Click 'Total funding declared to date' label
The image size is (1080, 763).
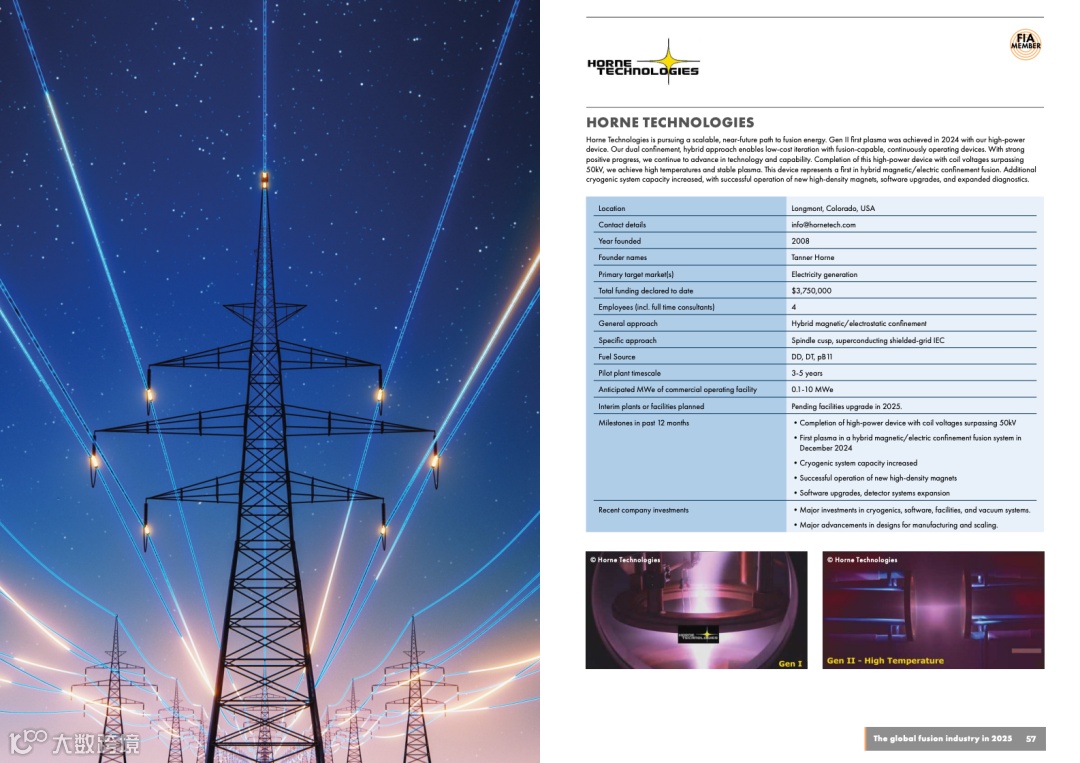point(645,291)
